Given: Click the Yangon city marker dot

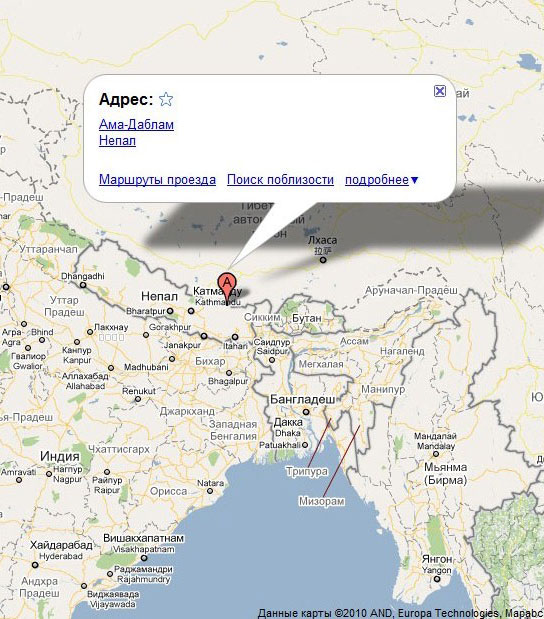Looking at the screenshot, I should coord(437,579).
